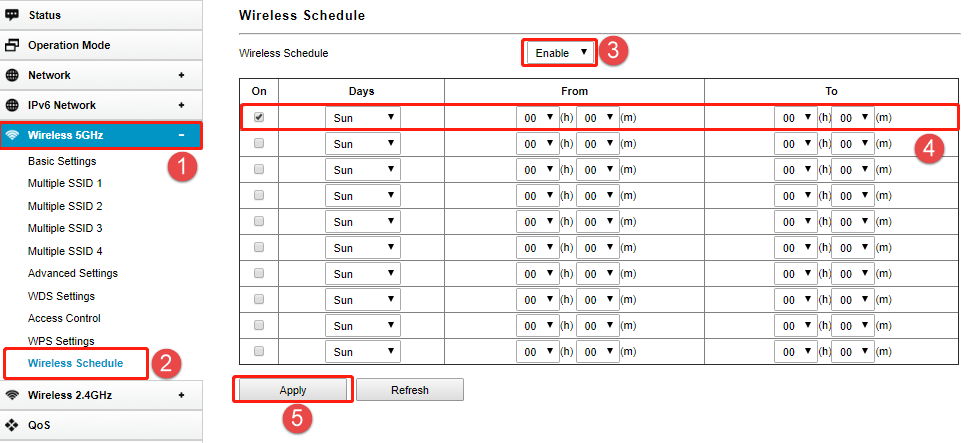Uncheck the first schedule row checkbox
973x443 pixels.
[x=259, y=117]
